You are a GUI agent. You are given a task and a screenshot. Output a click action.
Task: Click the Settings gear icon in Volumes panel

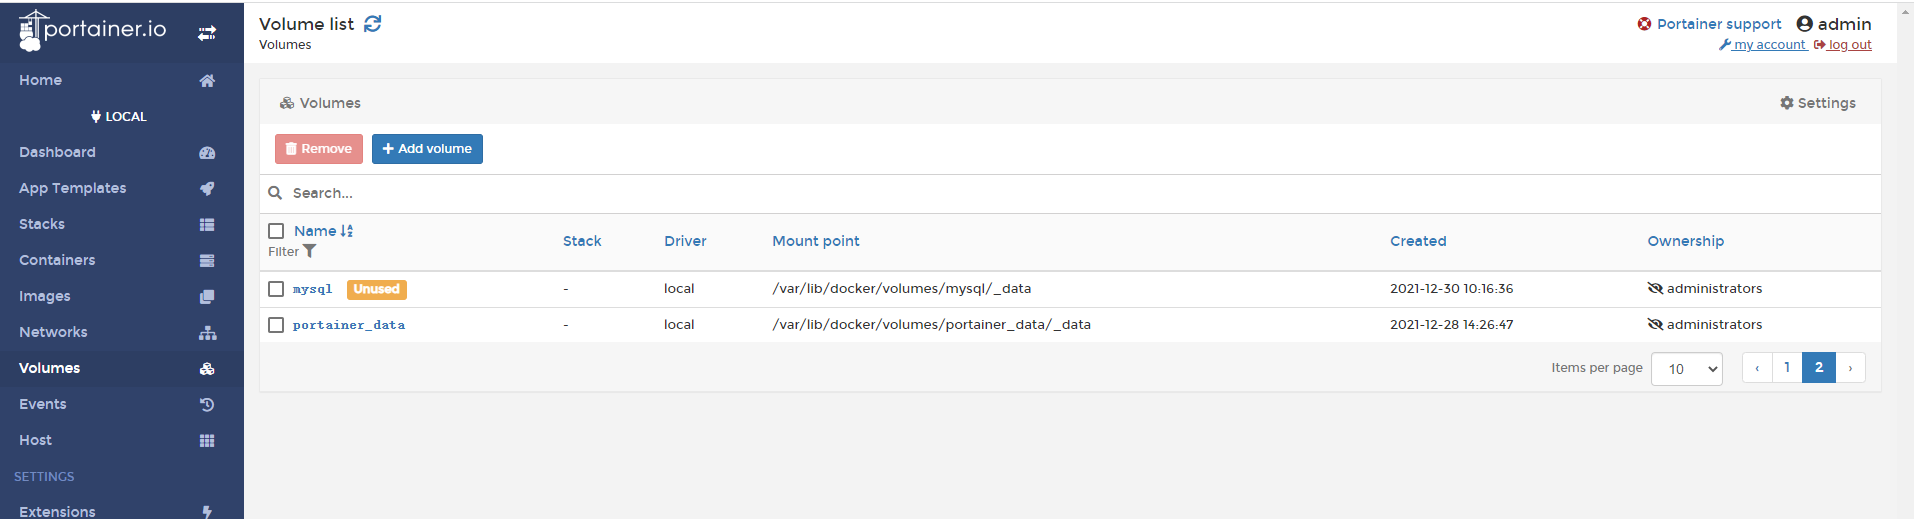tap(1787, 103)
